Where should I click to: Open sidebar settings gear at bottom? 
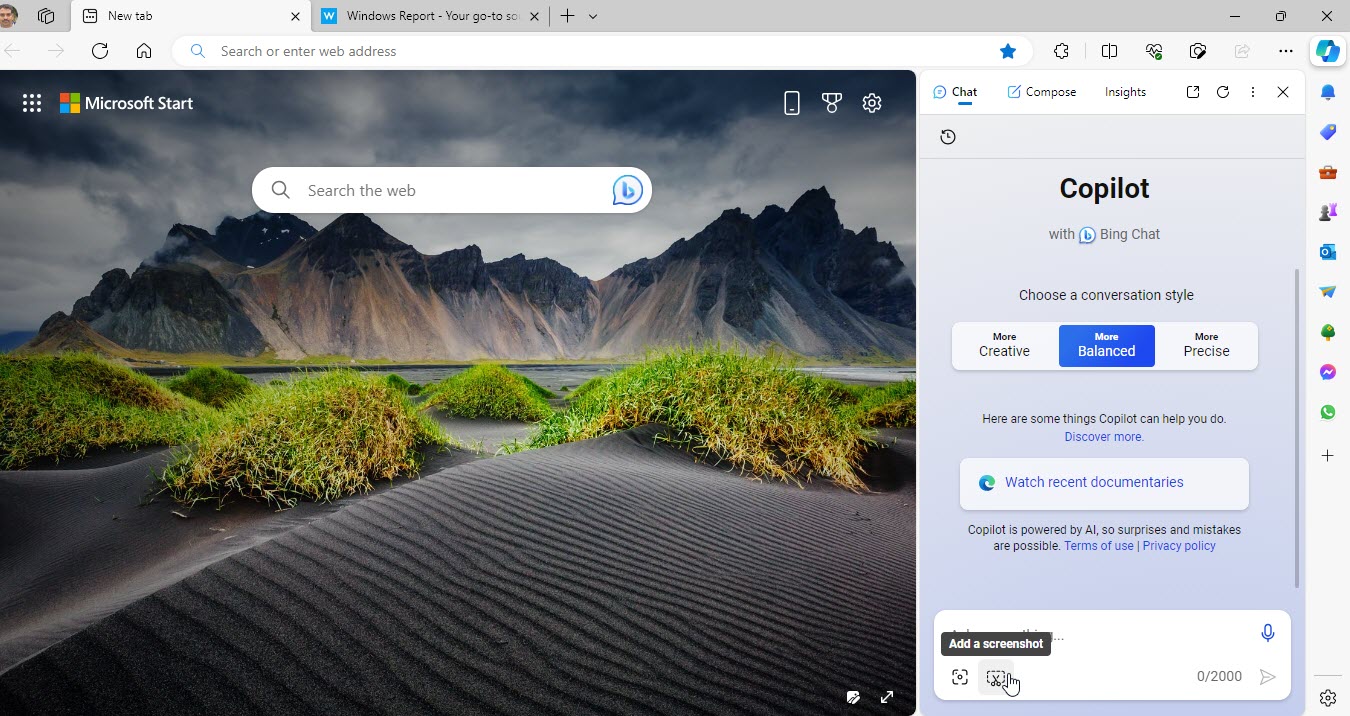[1328, 698]
